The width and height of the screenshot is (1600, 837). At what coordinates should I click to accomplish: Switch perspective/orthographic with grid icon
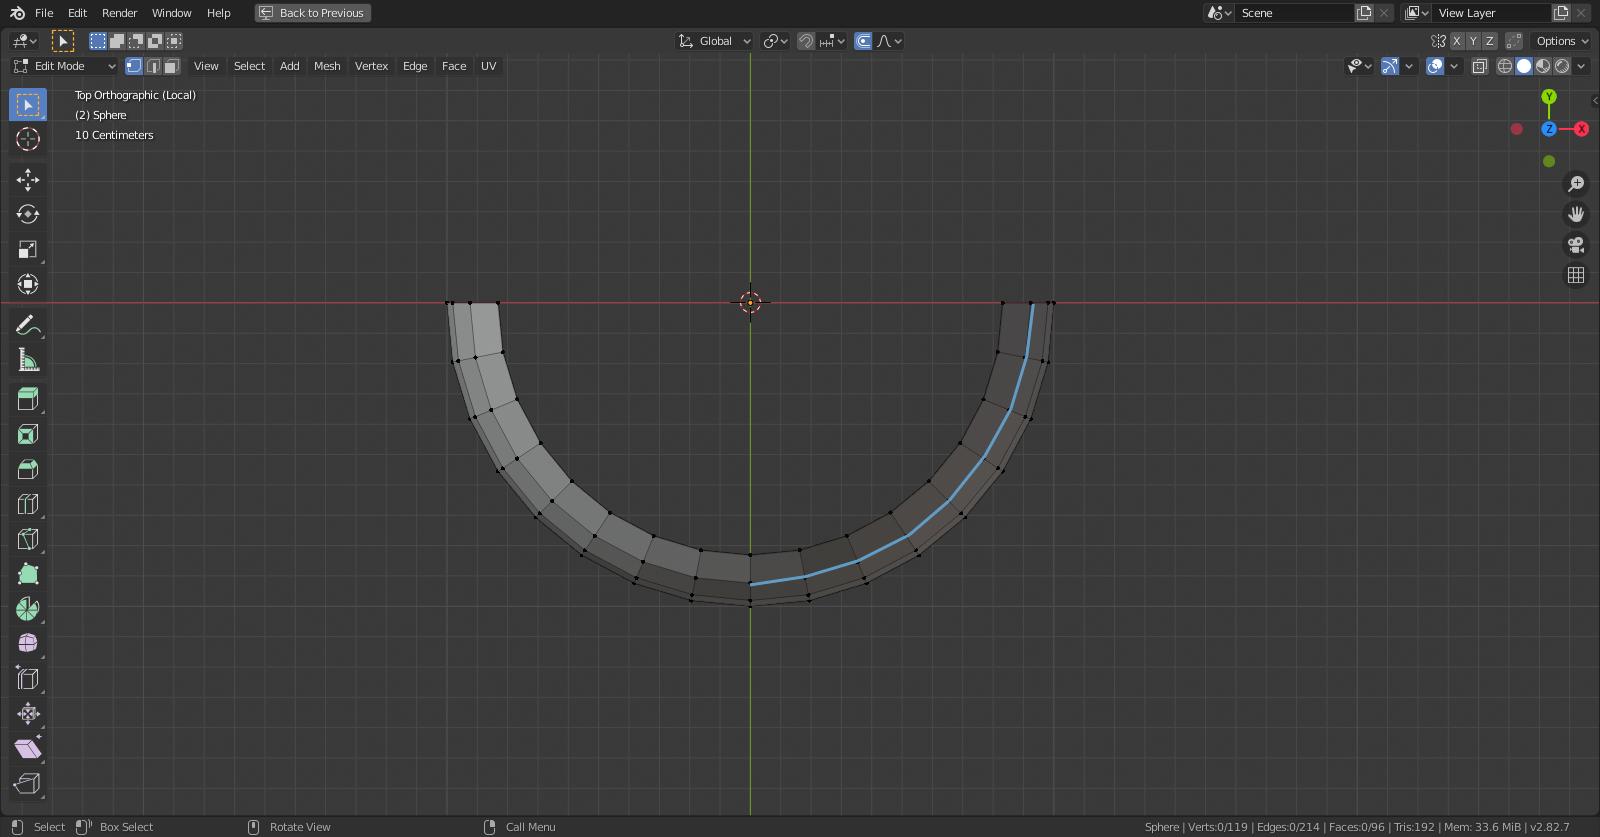(1576, 275)
